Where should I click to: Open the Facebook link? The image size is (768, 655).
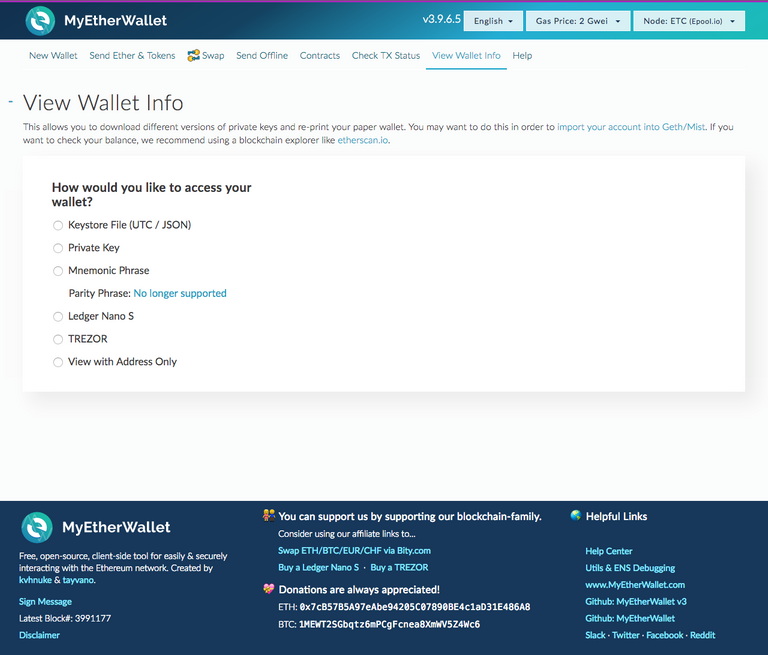pyautogui.click(x=665, y=635)
